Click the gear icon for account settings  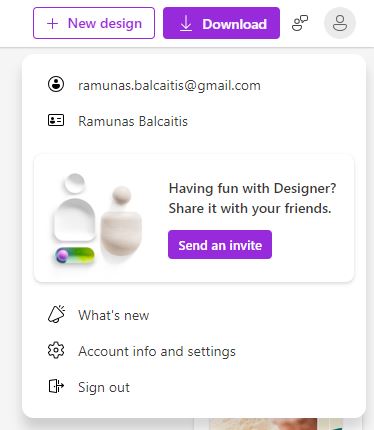tap(56, 350)
